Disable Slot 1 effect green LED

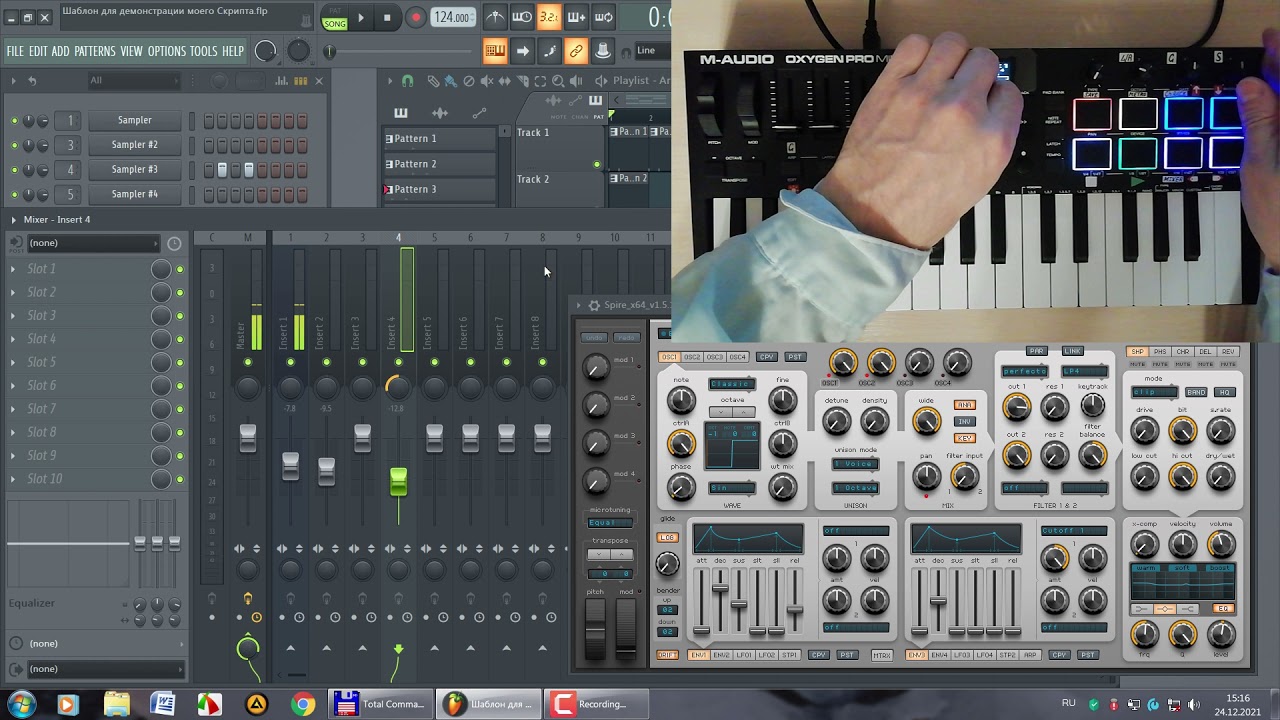pyautogui.click(x=180, y=270)
